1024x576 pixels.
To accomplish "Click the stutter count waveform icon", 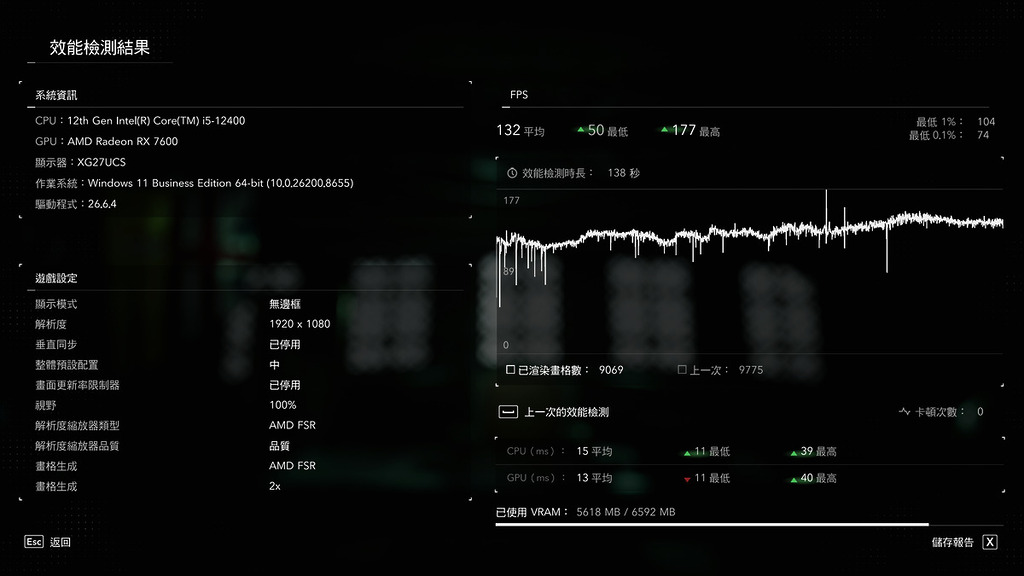I will point(904,411).
